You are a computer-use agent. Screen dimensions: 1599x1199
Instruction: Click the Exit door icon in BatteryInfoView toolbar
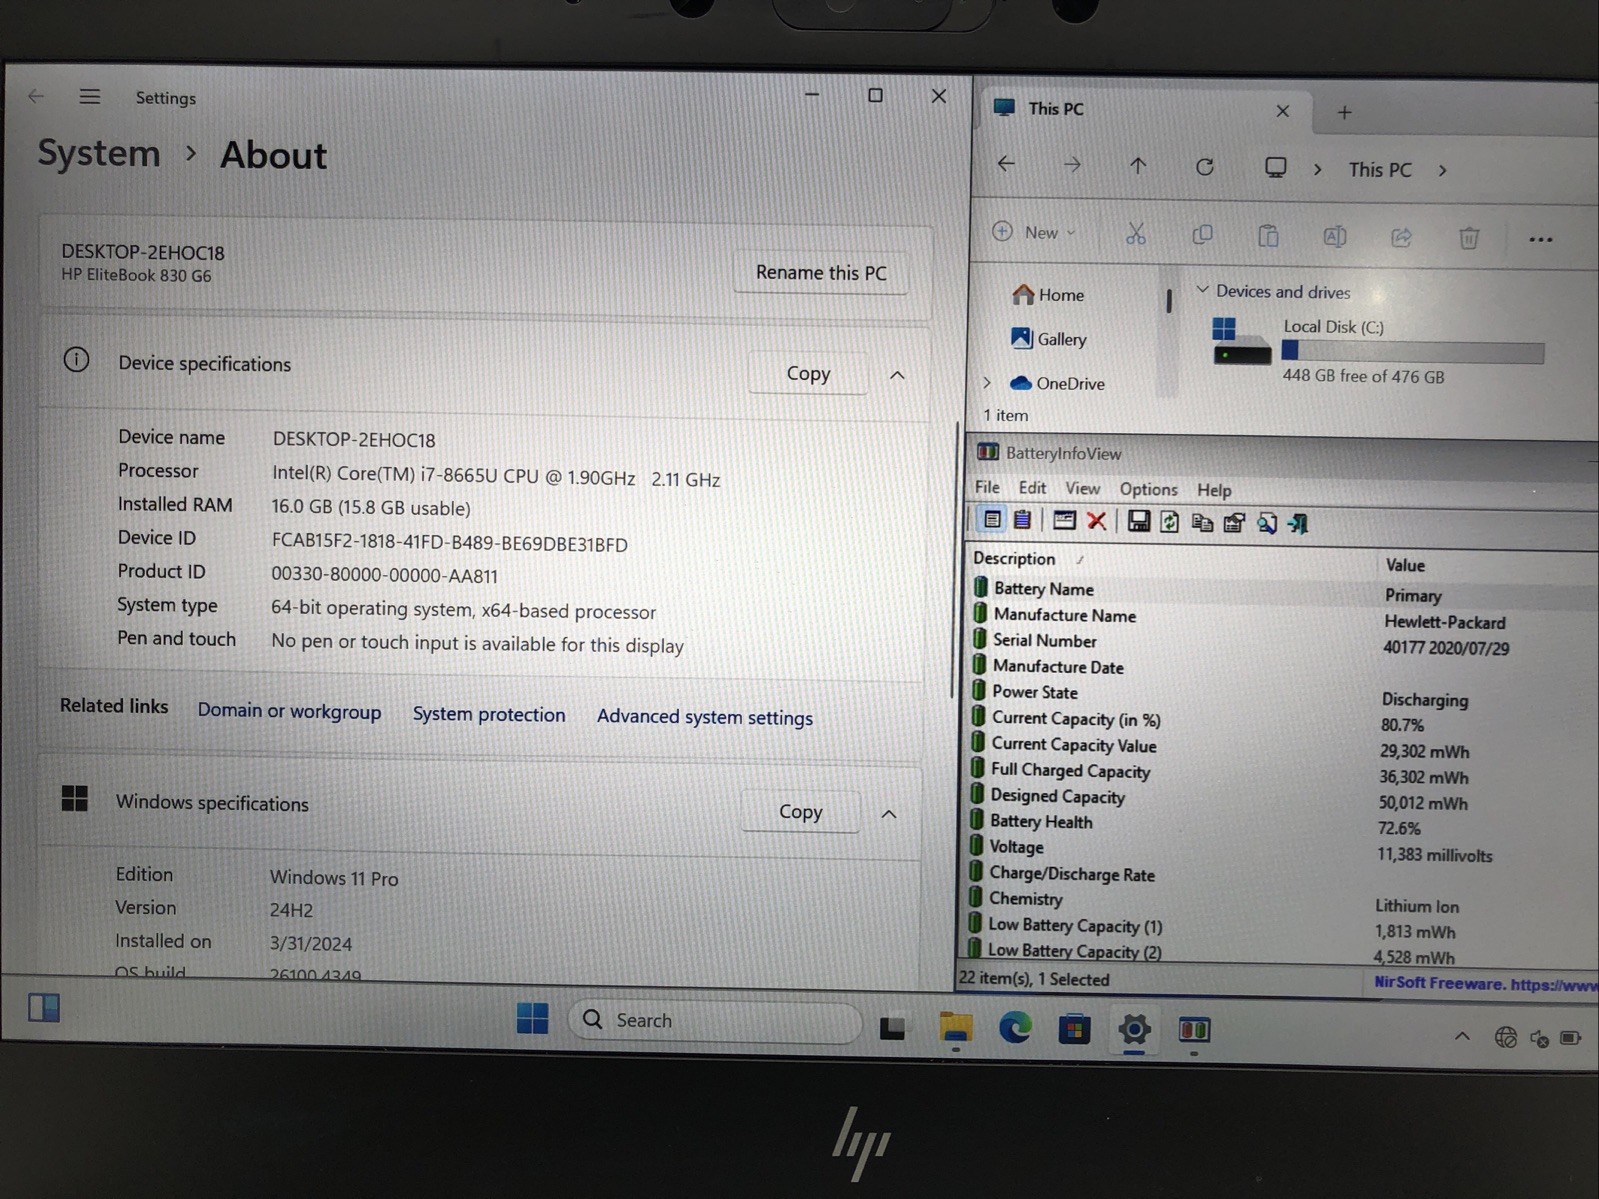(x=1298, y=524)
